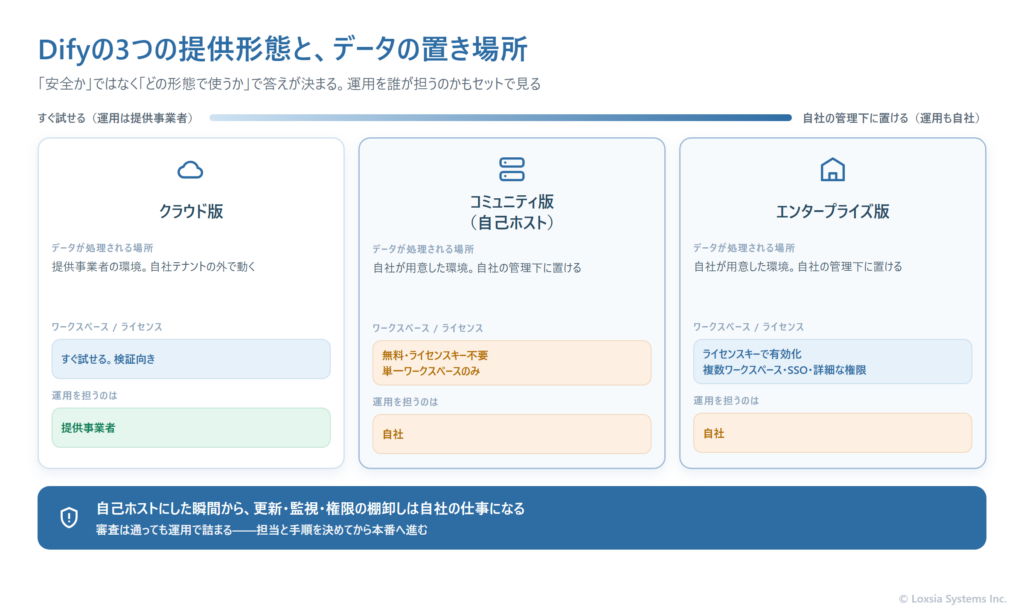Click 'データが処理される場所' label in エンタープライズ版 card
The image size is (1024, 614).
(x=744, y=248)
